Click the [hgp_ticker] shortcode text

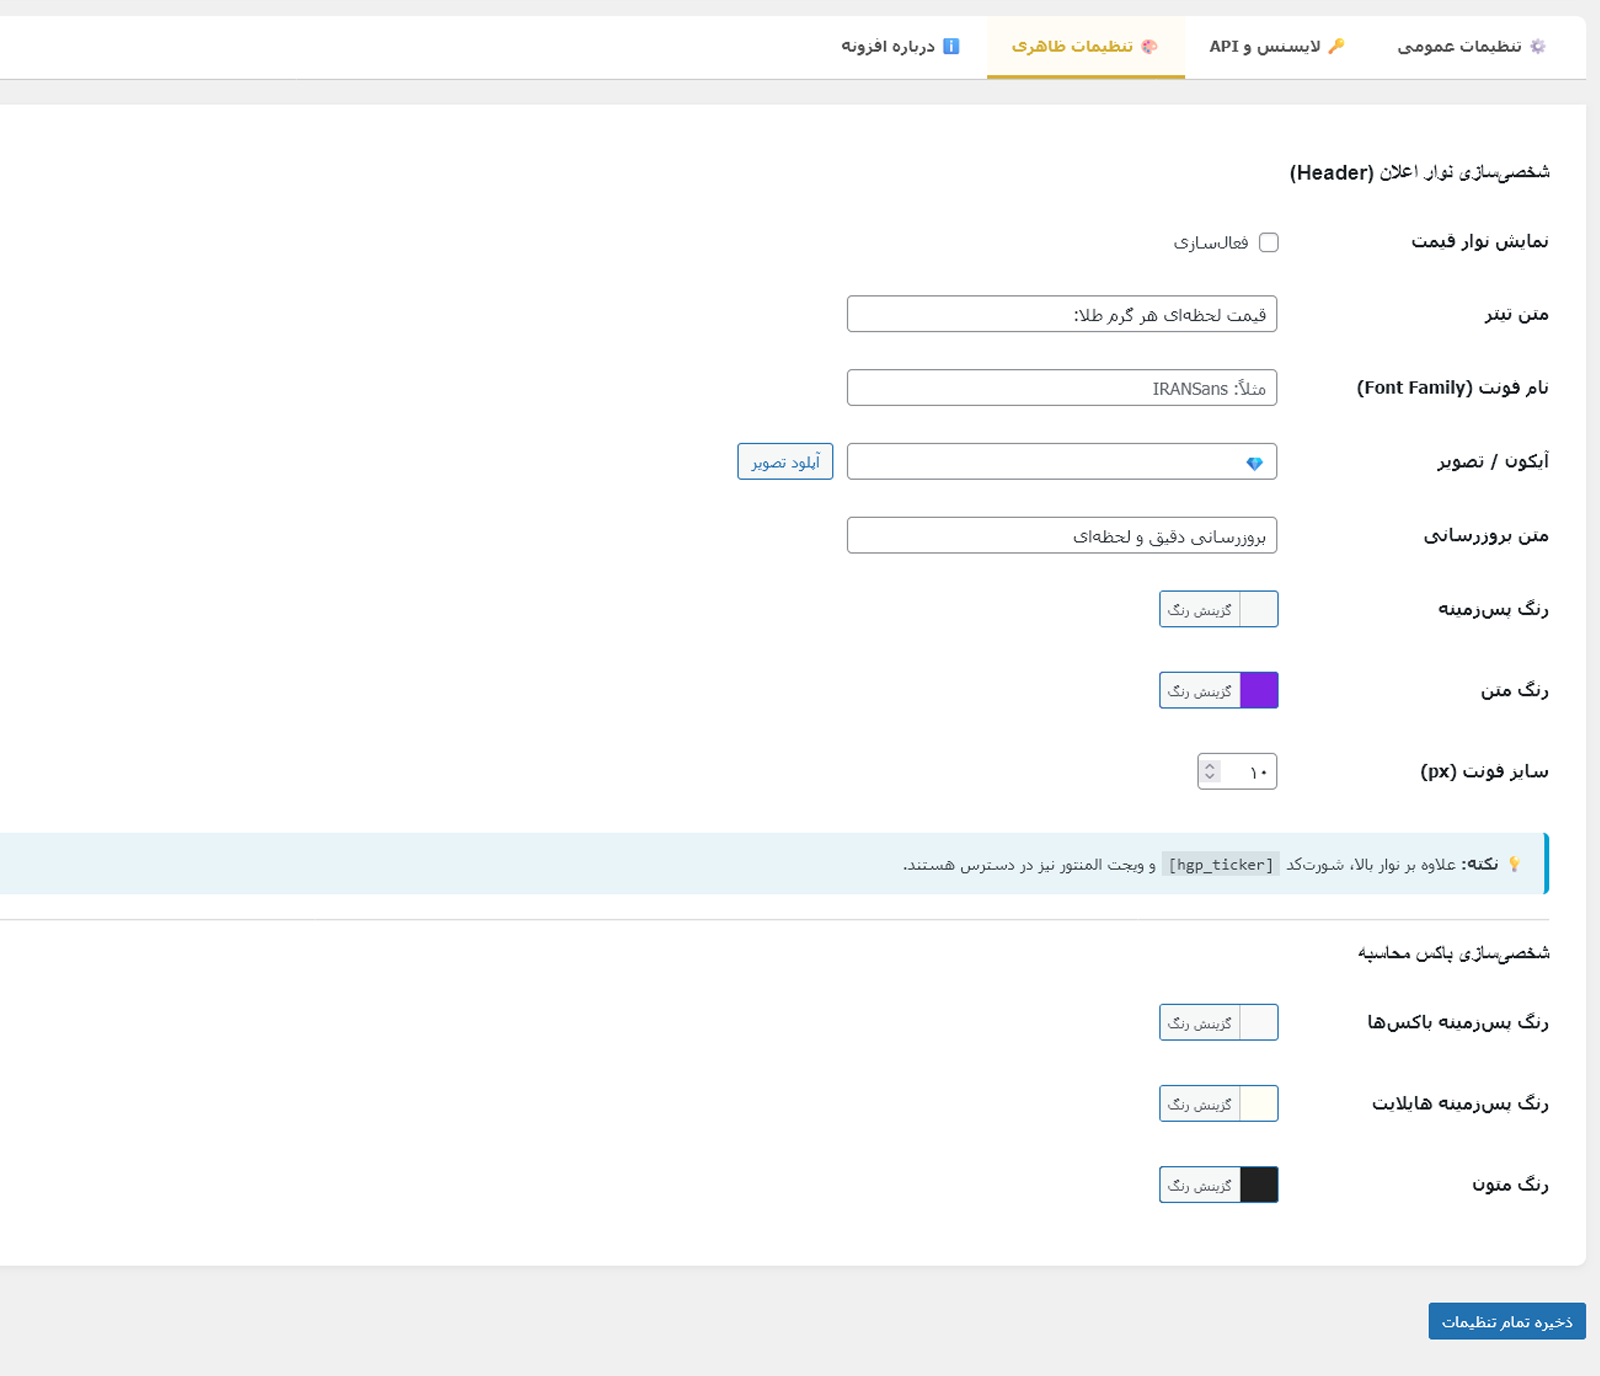1221,864
